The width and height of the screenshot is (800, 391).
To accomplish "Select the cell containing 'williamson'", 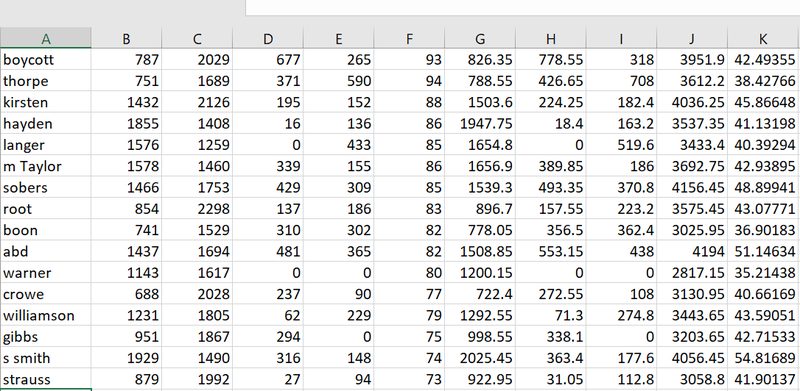I will [x=46, y=315].
